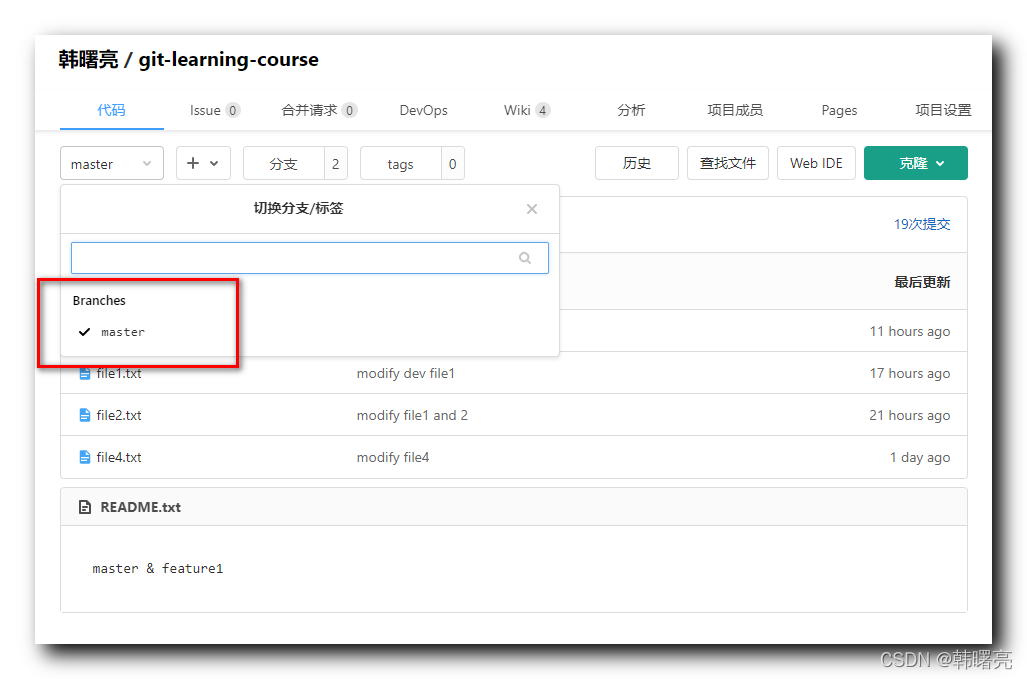Click the 历史 history button
This screenshot has width=1027, height=679.
pos(637,163)
